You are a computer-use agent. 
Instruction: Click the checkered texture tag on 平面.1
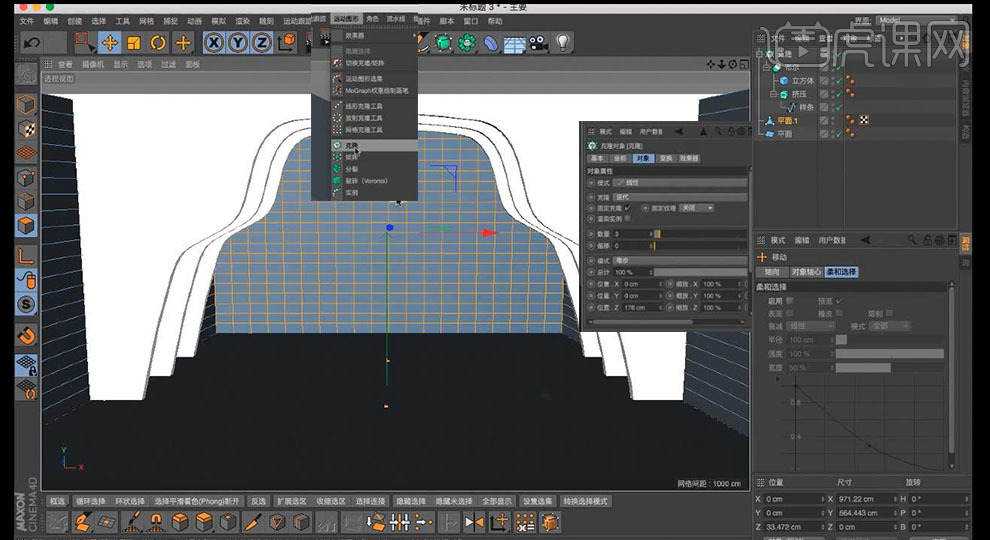pos(863,121)
